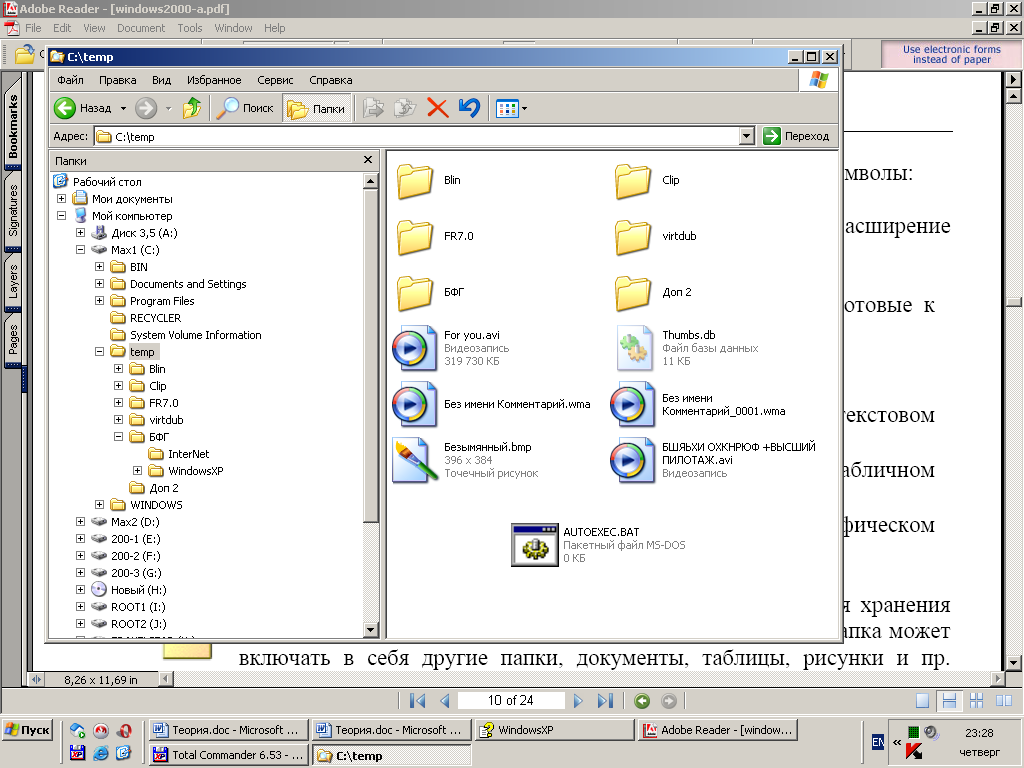Image resolution: width=1024 pixels, height=768 pixels.
Task: Toggle the Папки folders pane button
Action: click(x=316, y=108)
